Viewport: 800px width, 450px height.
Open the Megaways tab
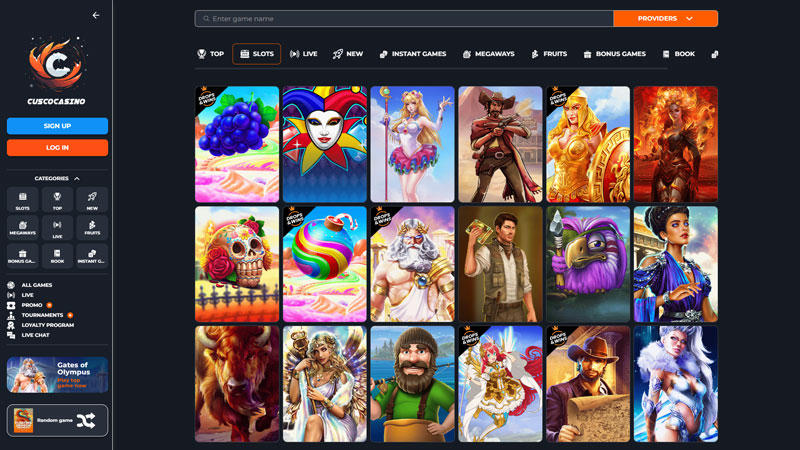[489, 54]
